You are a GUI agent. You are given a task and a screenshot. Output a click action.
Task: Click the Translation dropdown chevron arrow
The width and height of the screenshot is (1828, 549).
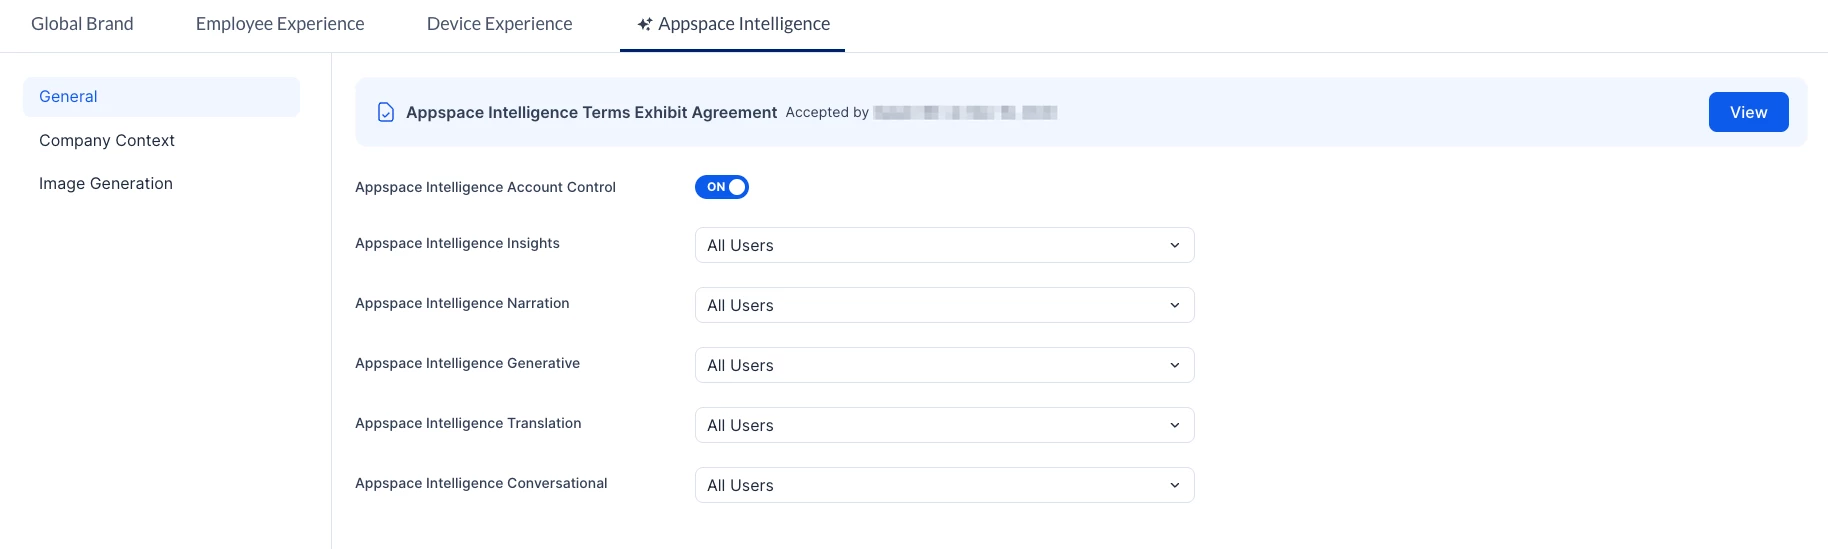1174,425
